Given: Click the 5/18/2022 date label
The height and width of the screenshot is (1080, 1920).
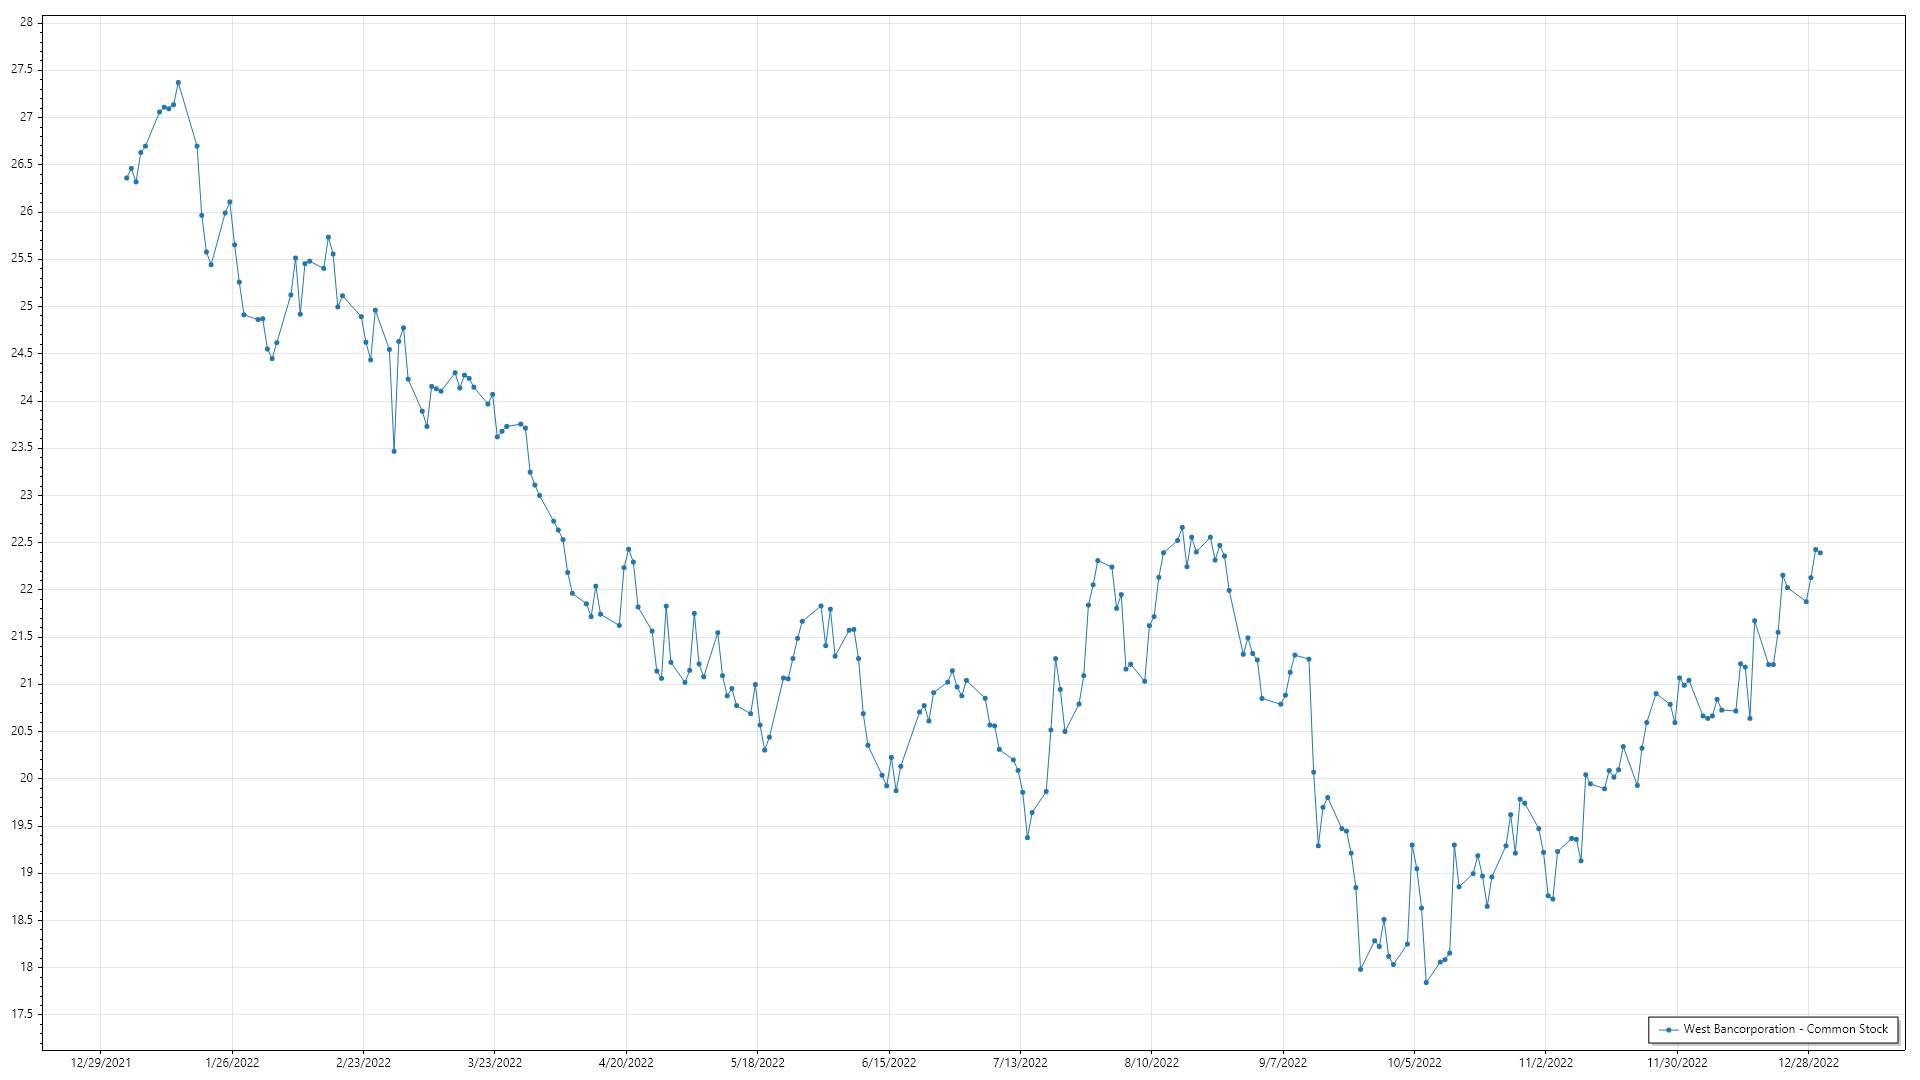Looking at the screenshot, I should pos(757,1063).
